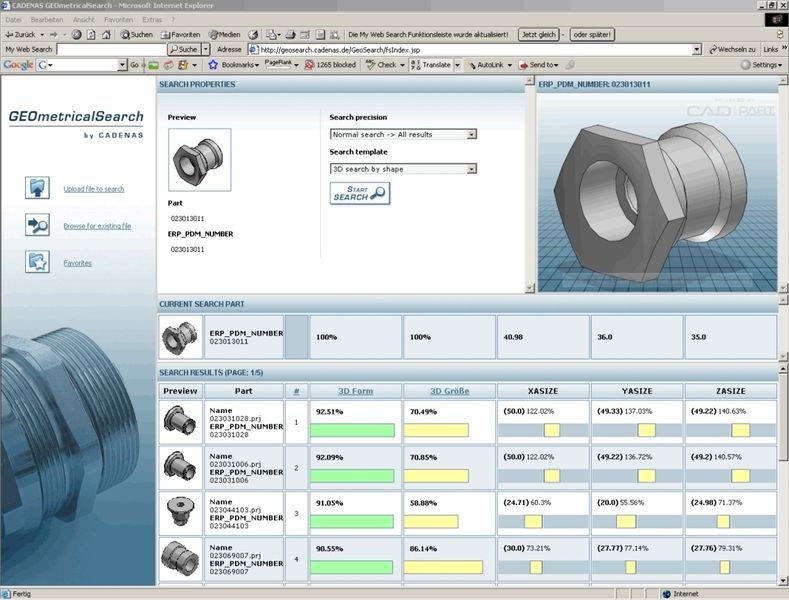Click the Browse for existing file icon
The height and width of the screenshot is (600, 789).
[x=37, y=225]
